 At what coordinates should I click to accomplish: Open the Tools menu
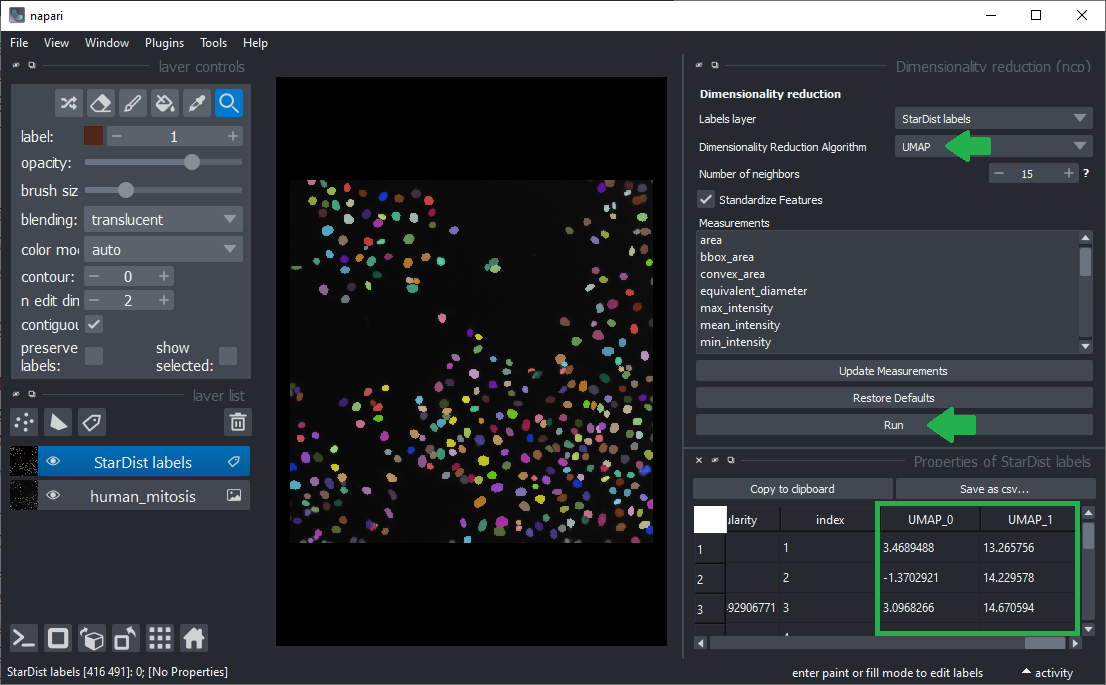click(x=213, y=43)
